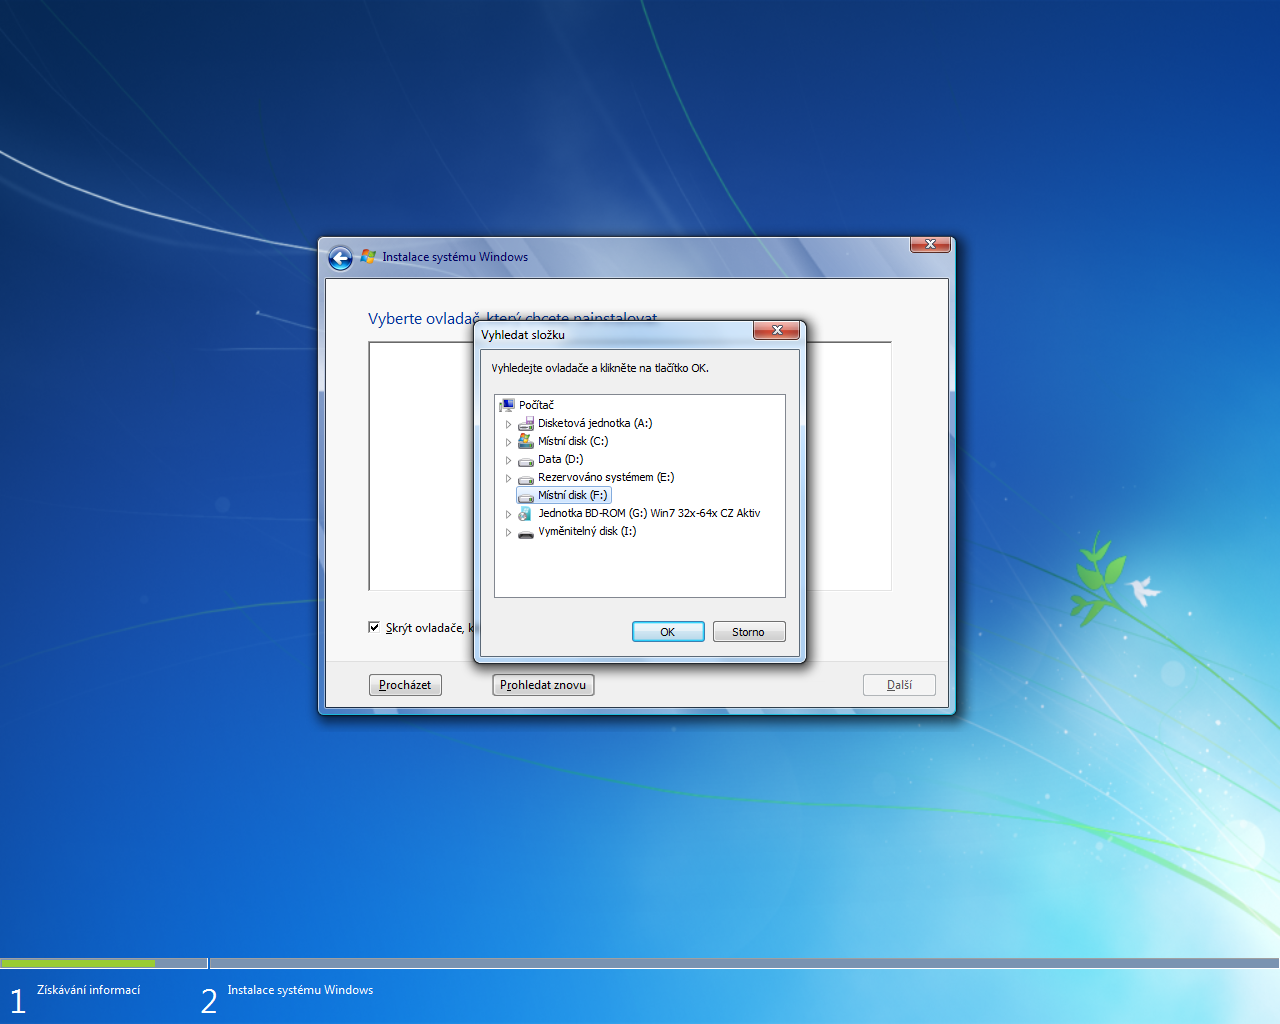Close the Instalace systému Windows window
The image size is (1280, 1024).
pyautogui.click(x=930, y=244)
